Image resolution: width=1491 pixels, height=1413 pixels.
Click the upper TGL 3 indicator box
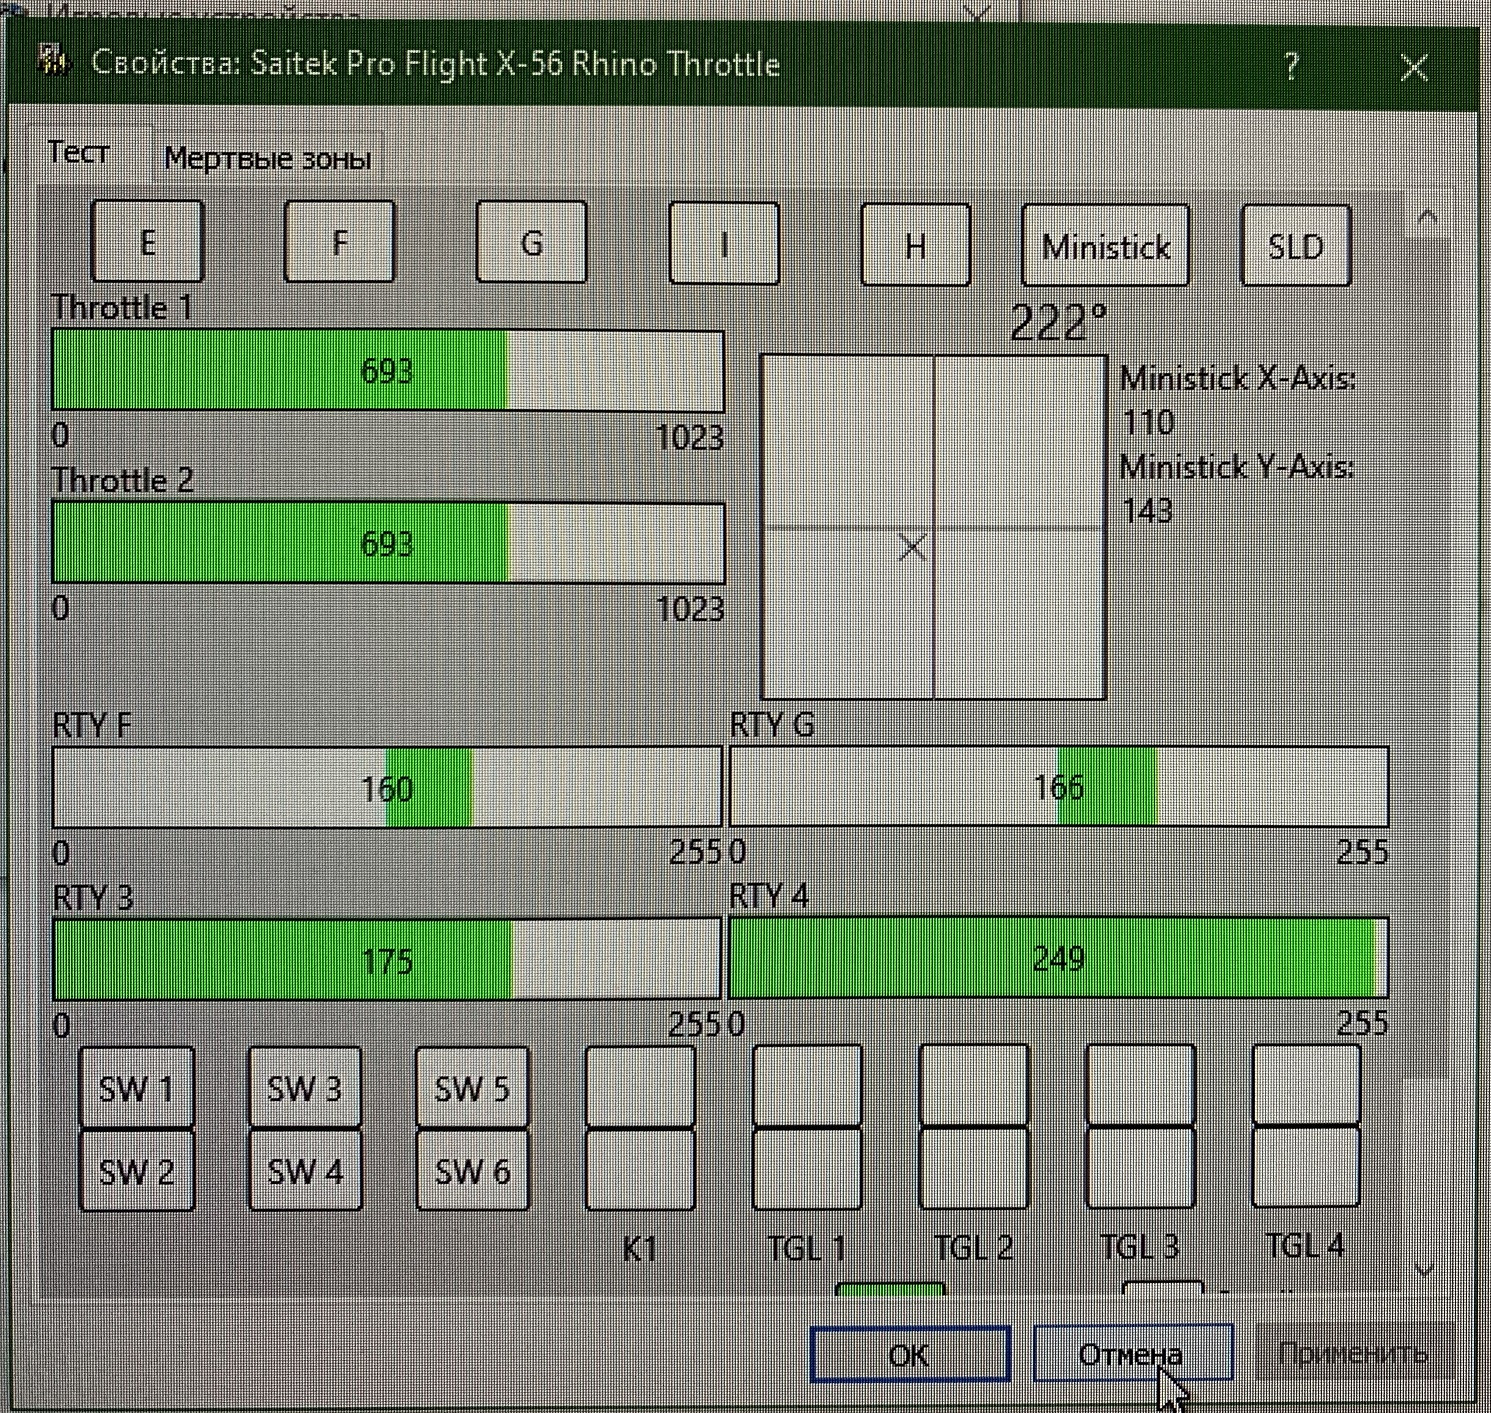tap(1140, 1085)
